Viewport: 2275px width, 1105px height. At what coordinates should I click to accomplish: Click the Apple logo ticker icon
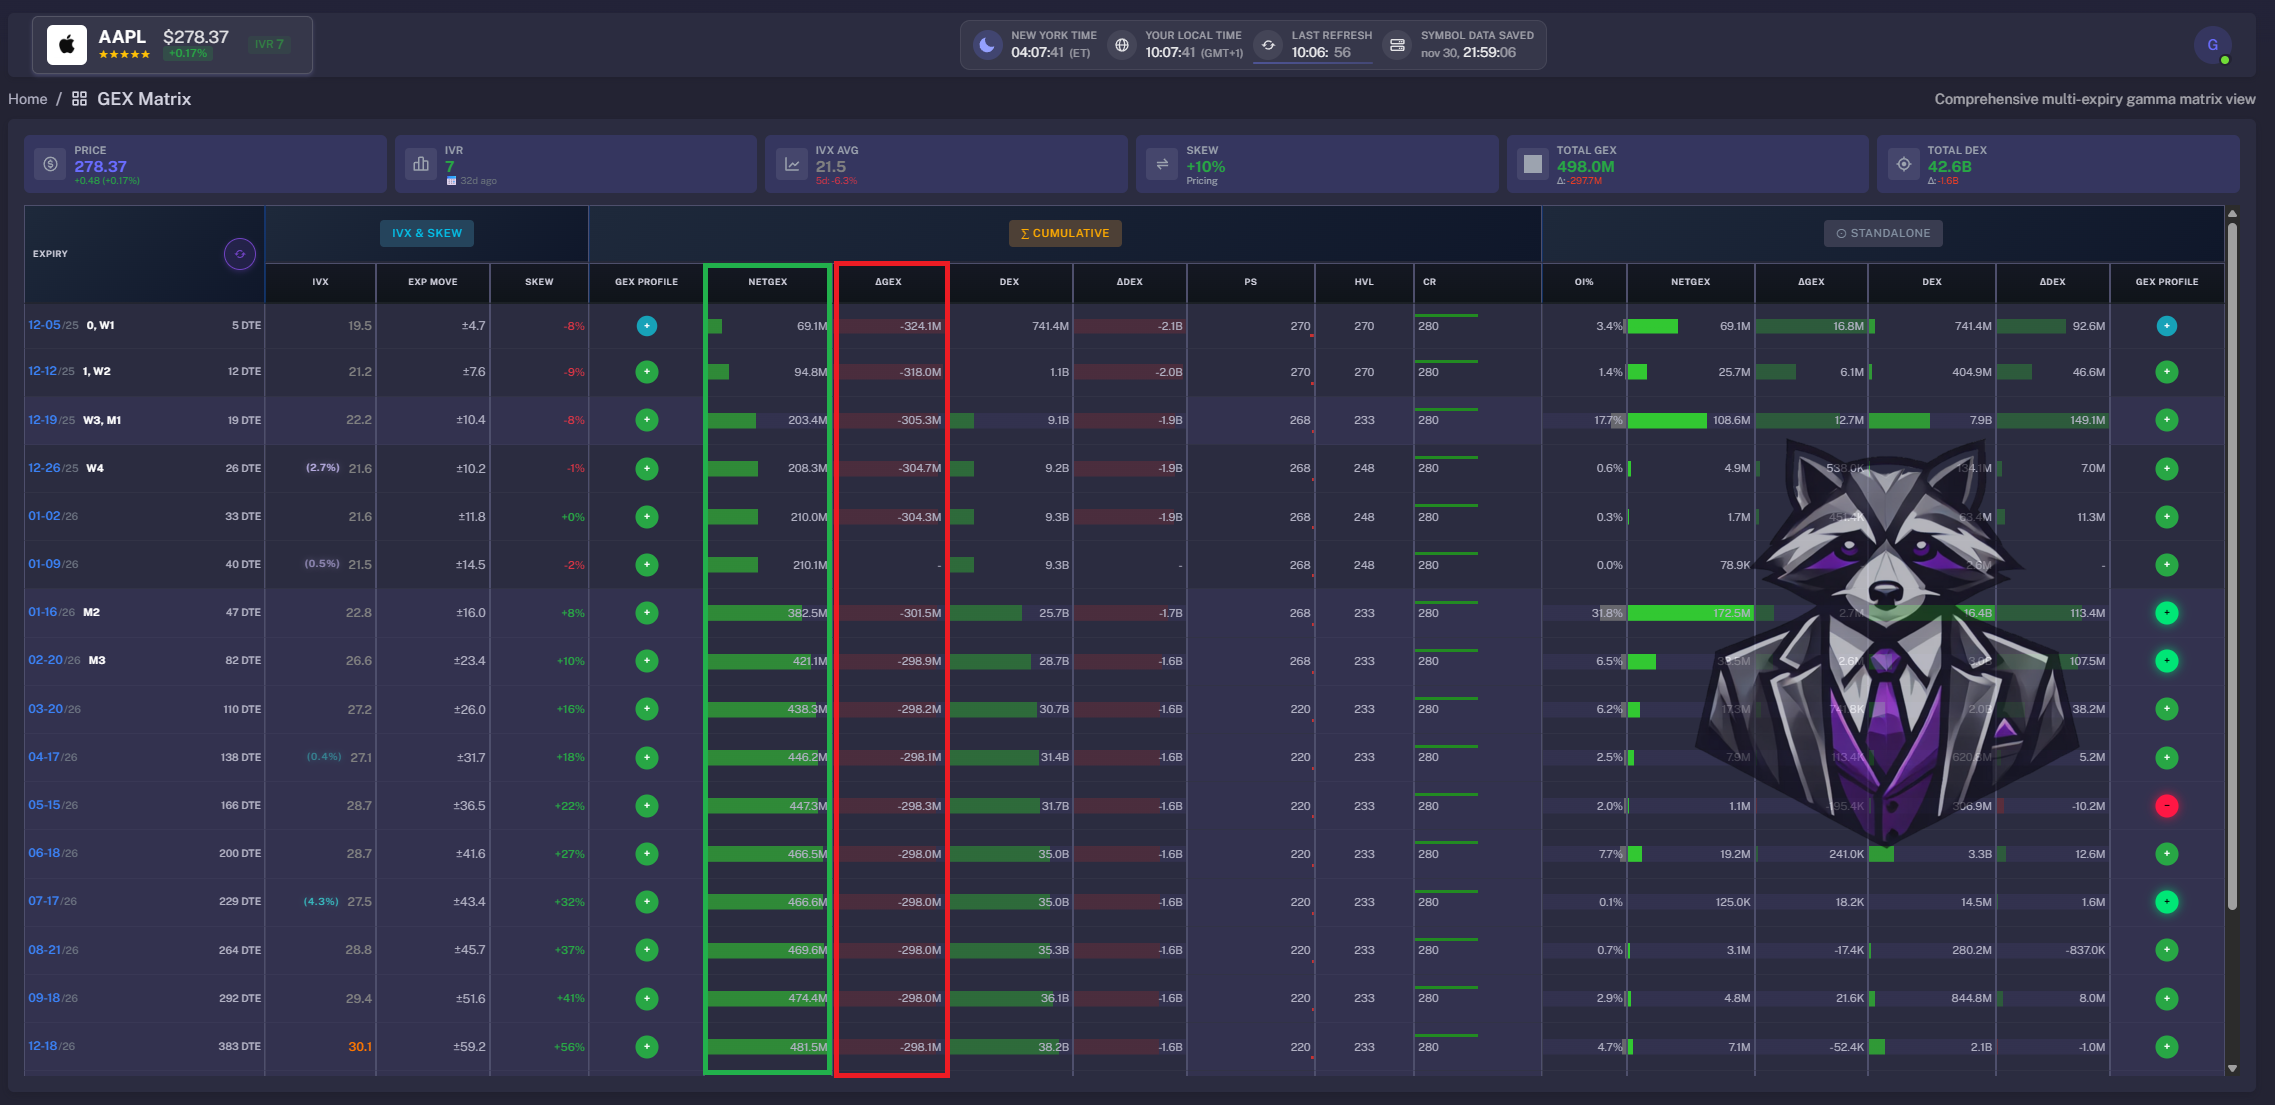(x=67, y=45)
